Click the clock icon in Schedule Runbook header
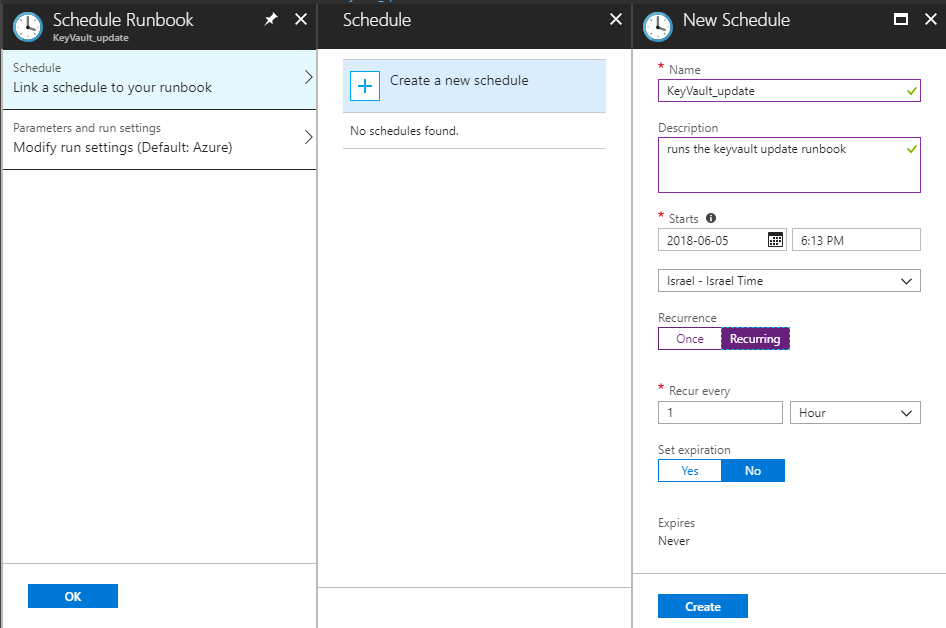Viewport: 946px width, 628px height. [x=28, y=27]
